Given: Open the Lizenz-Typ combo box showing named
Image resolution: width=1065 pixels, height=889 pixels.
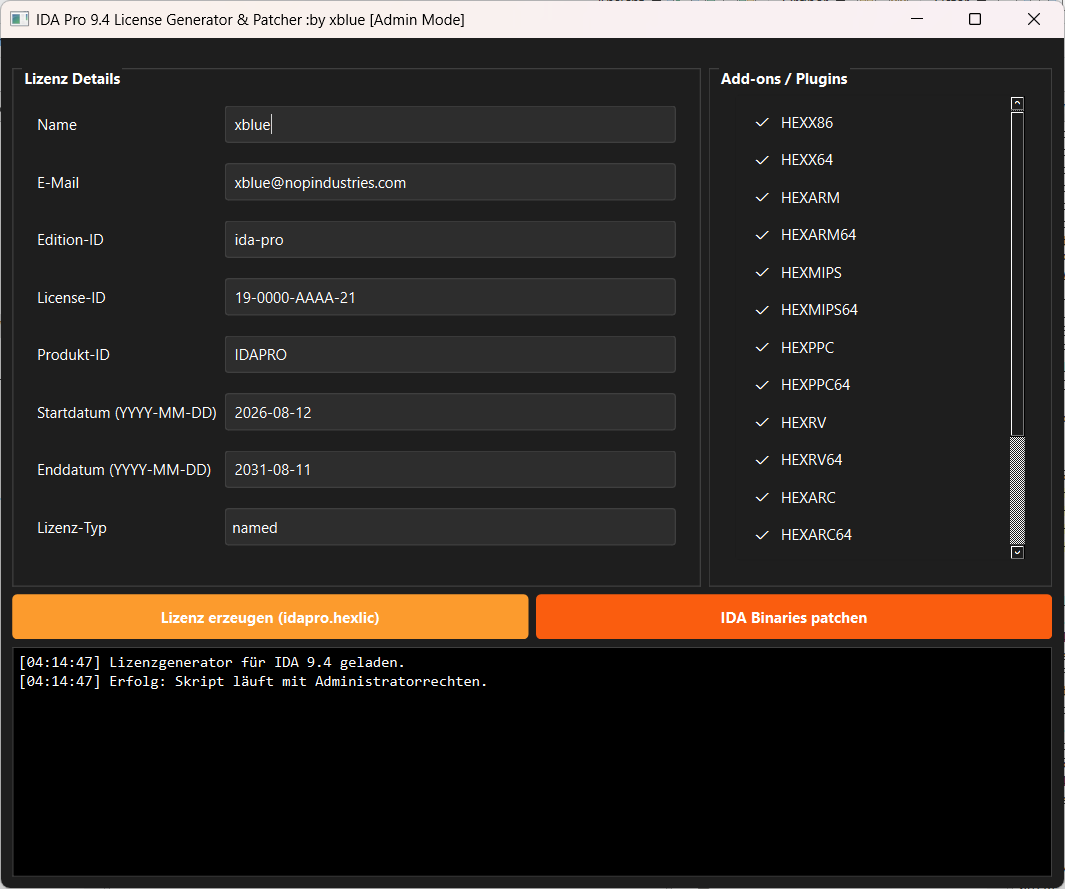Looking at the screenshot, I should (450, 527).
